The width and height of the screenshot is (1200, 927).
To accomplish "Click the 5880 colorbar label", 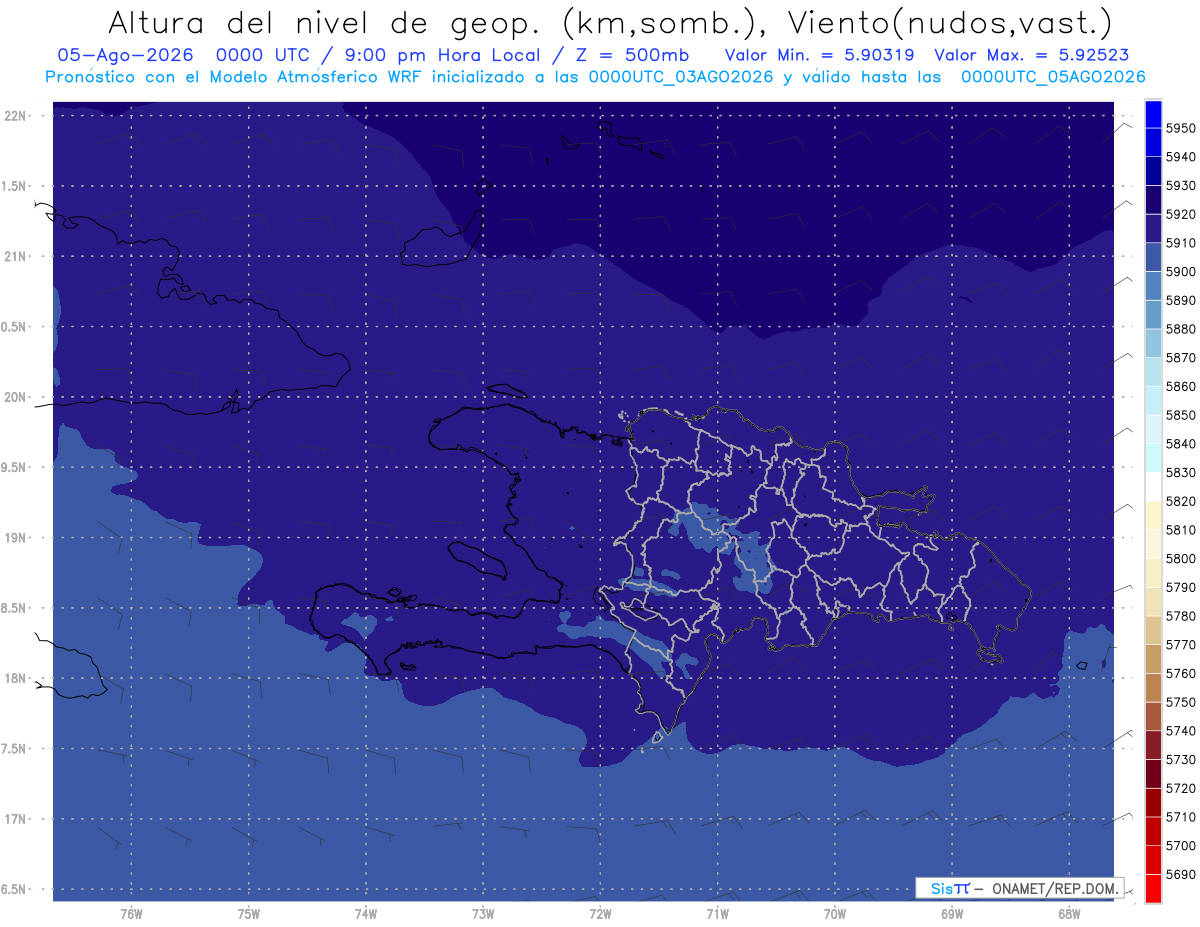I will [1181, 329].
